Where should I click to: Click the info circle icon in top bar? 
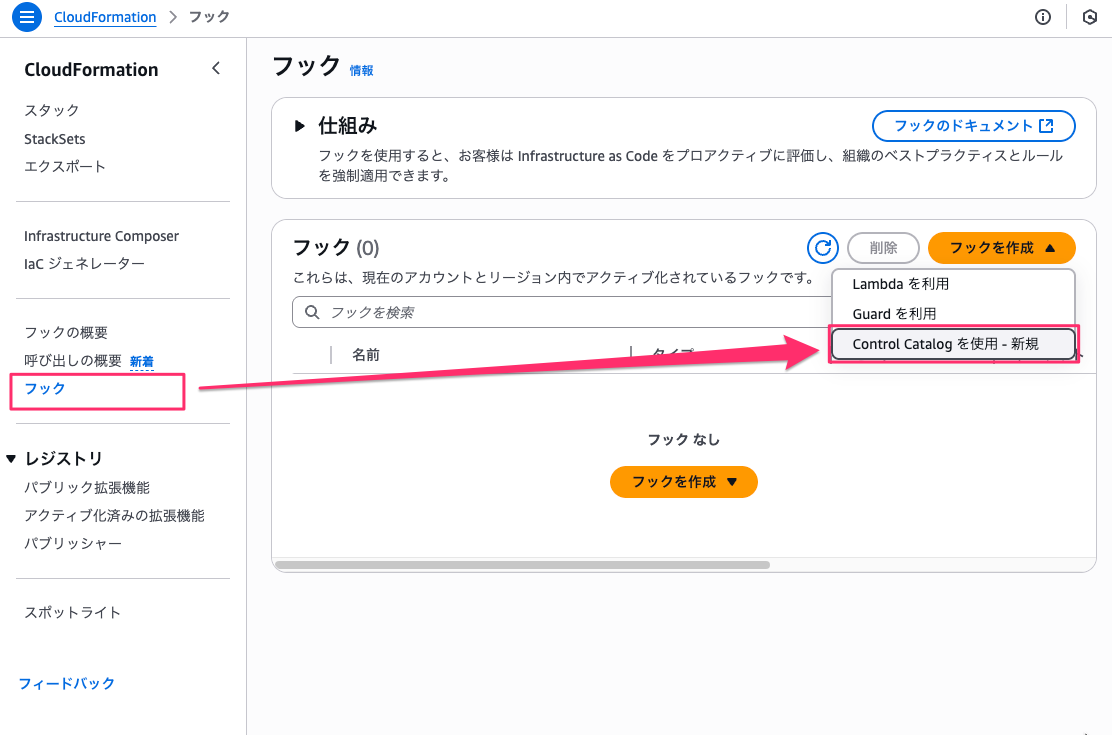click(x=1042, y=17)
